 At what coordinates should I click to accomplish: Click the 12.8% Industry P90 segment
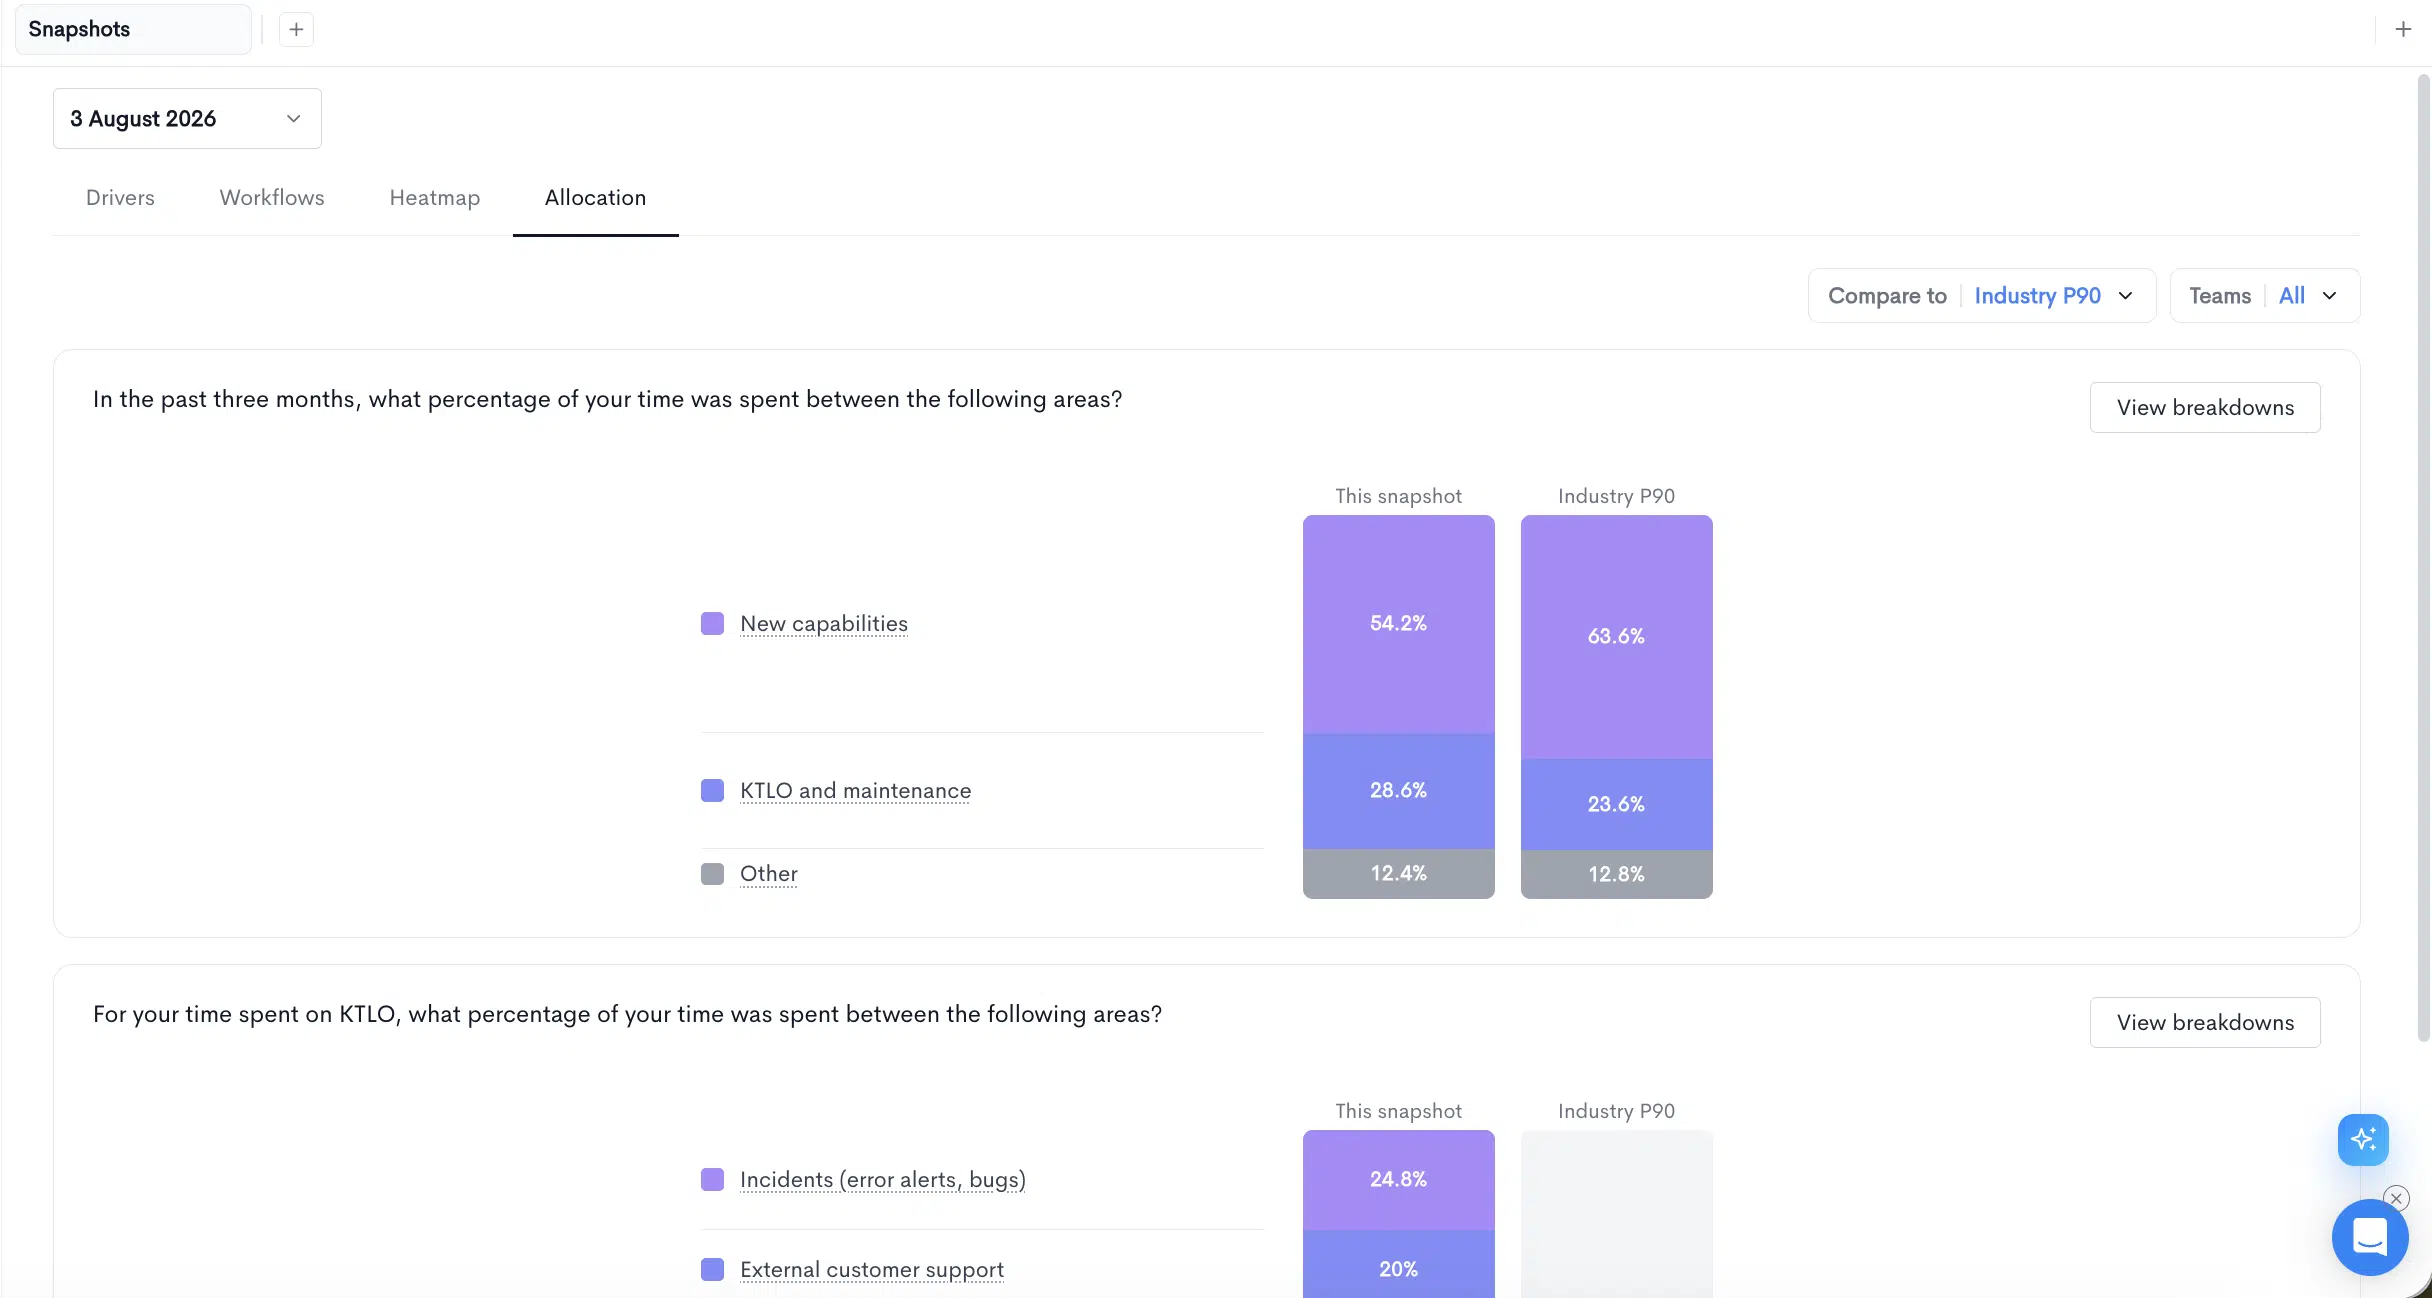[1616, 874]
